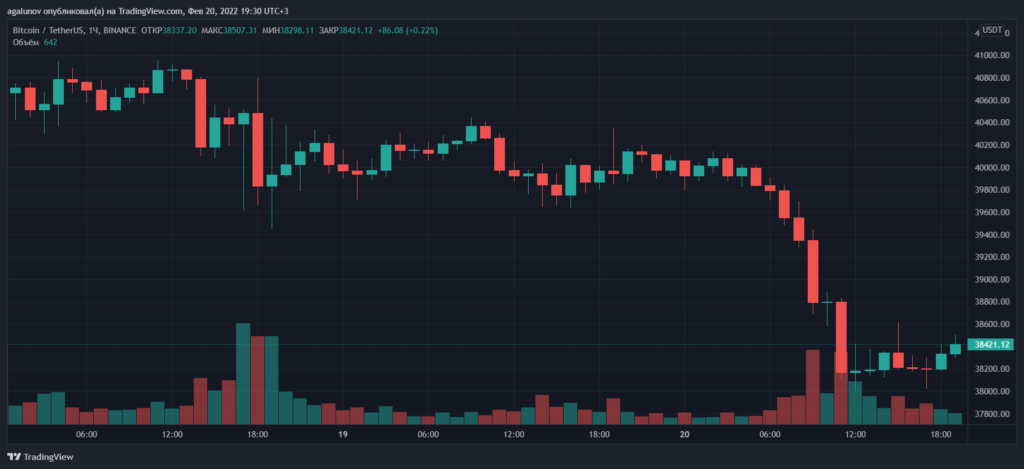Click the current price label 38421.12
1024x469 pixels.
(992, 345)
